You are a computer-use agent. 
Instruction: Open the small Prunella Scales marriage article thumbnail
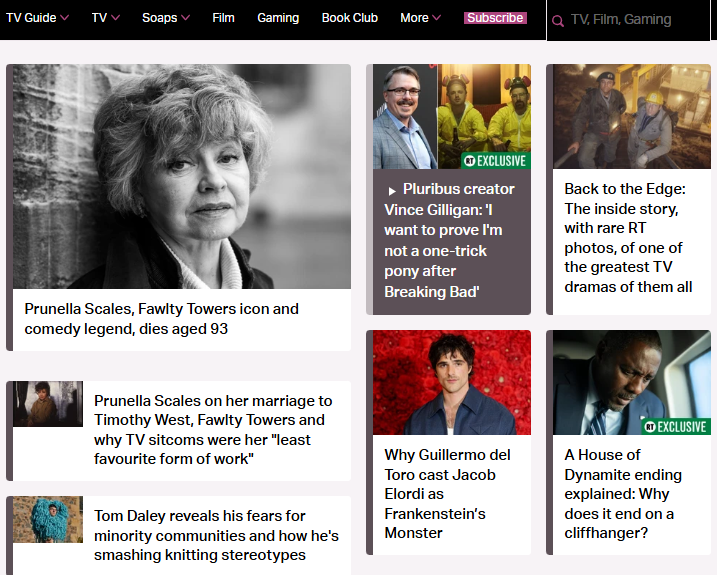click(48, 404)
